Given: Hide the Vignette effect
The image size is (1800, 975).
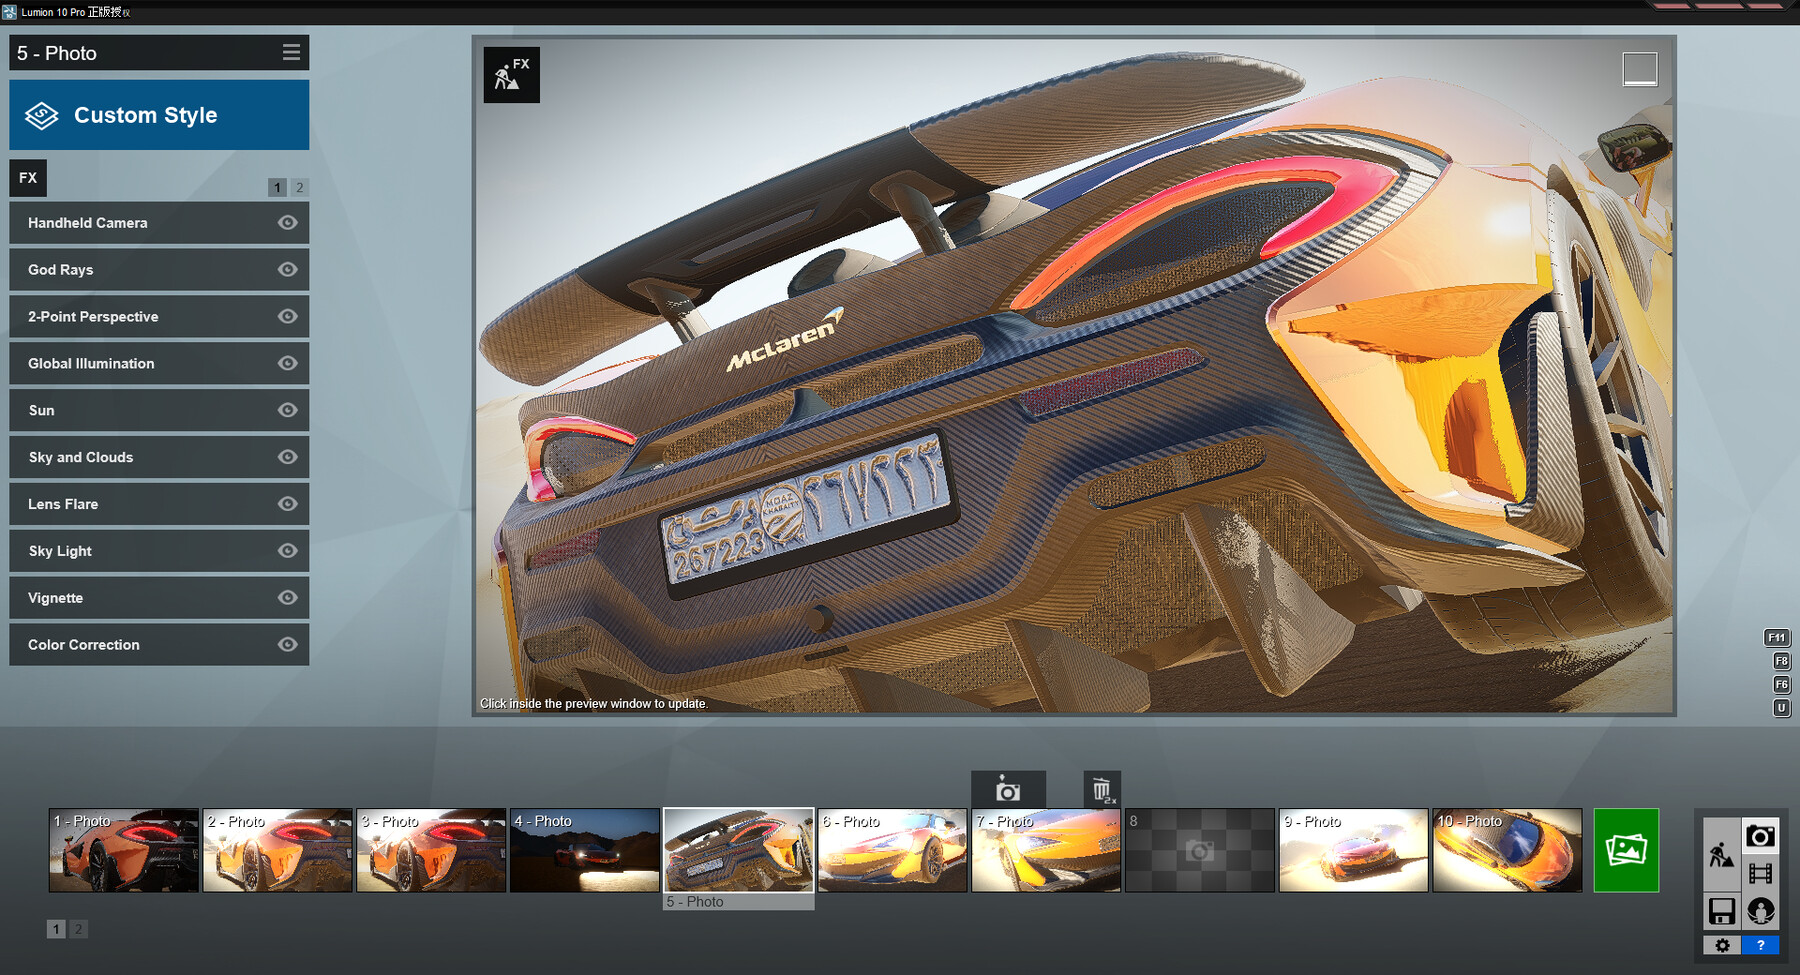Looking at the screenshot, I should pyautogui.click(x=287, y=597).
